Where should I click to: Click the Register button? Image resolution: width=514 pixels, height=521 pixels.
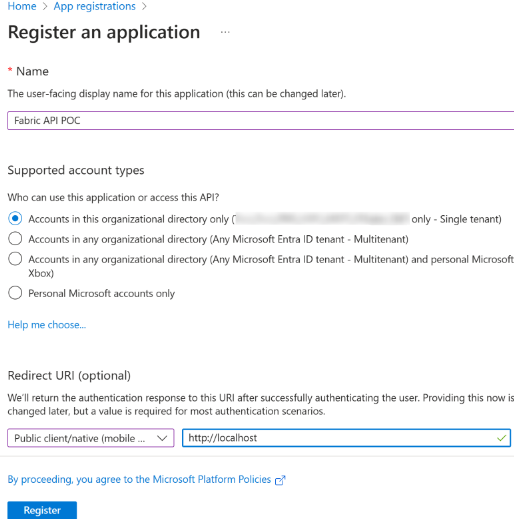tap(42, 510)
